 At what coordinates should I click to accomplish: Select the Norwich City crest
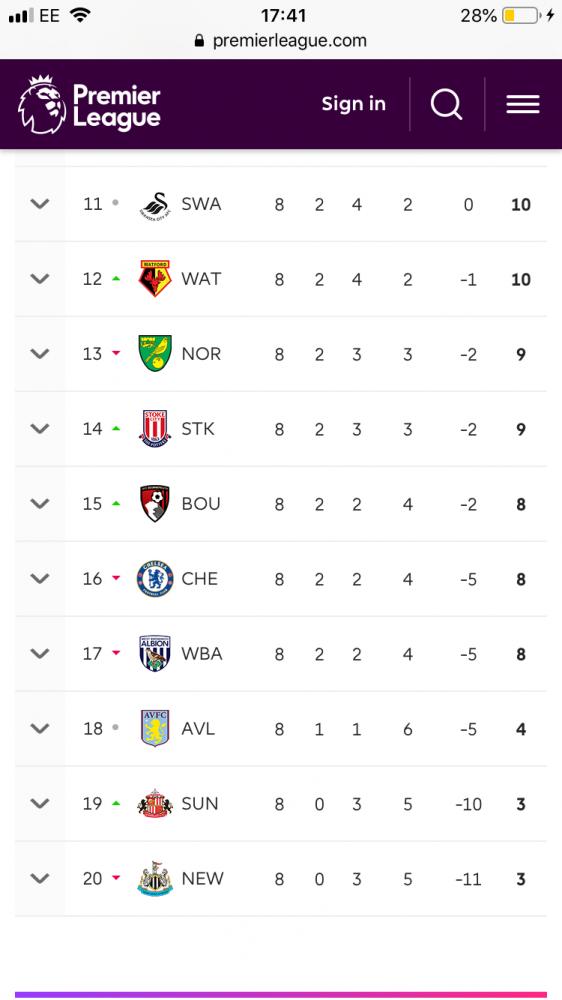[155, 353]
